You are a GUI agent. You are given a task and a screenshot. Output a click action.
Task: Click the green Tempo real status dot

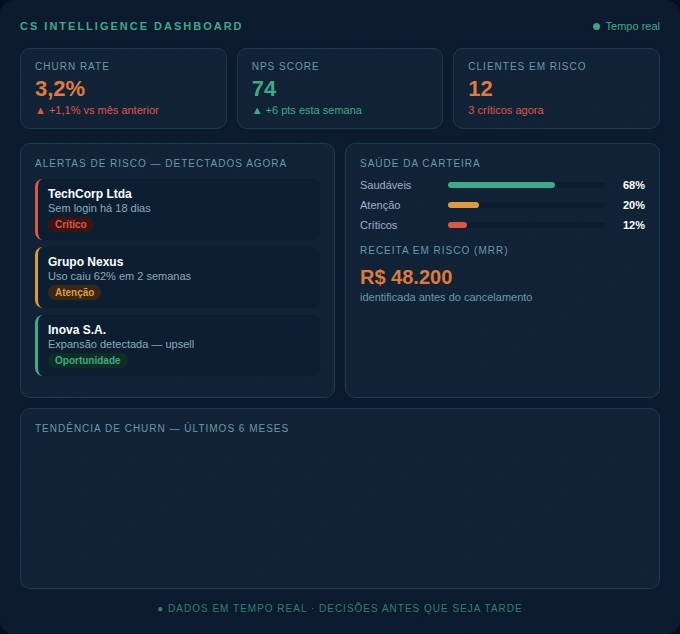tap(597, 27)
